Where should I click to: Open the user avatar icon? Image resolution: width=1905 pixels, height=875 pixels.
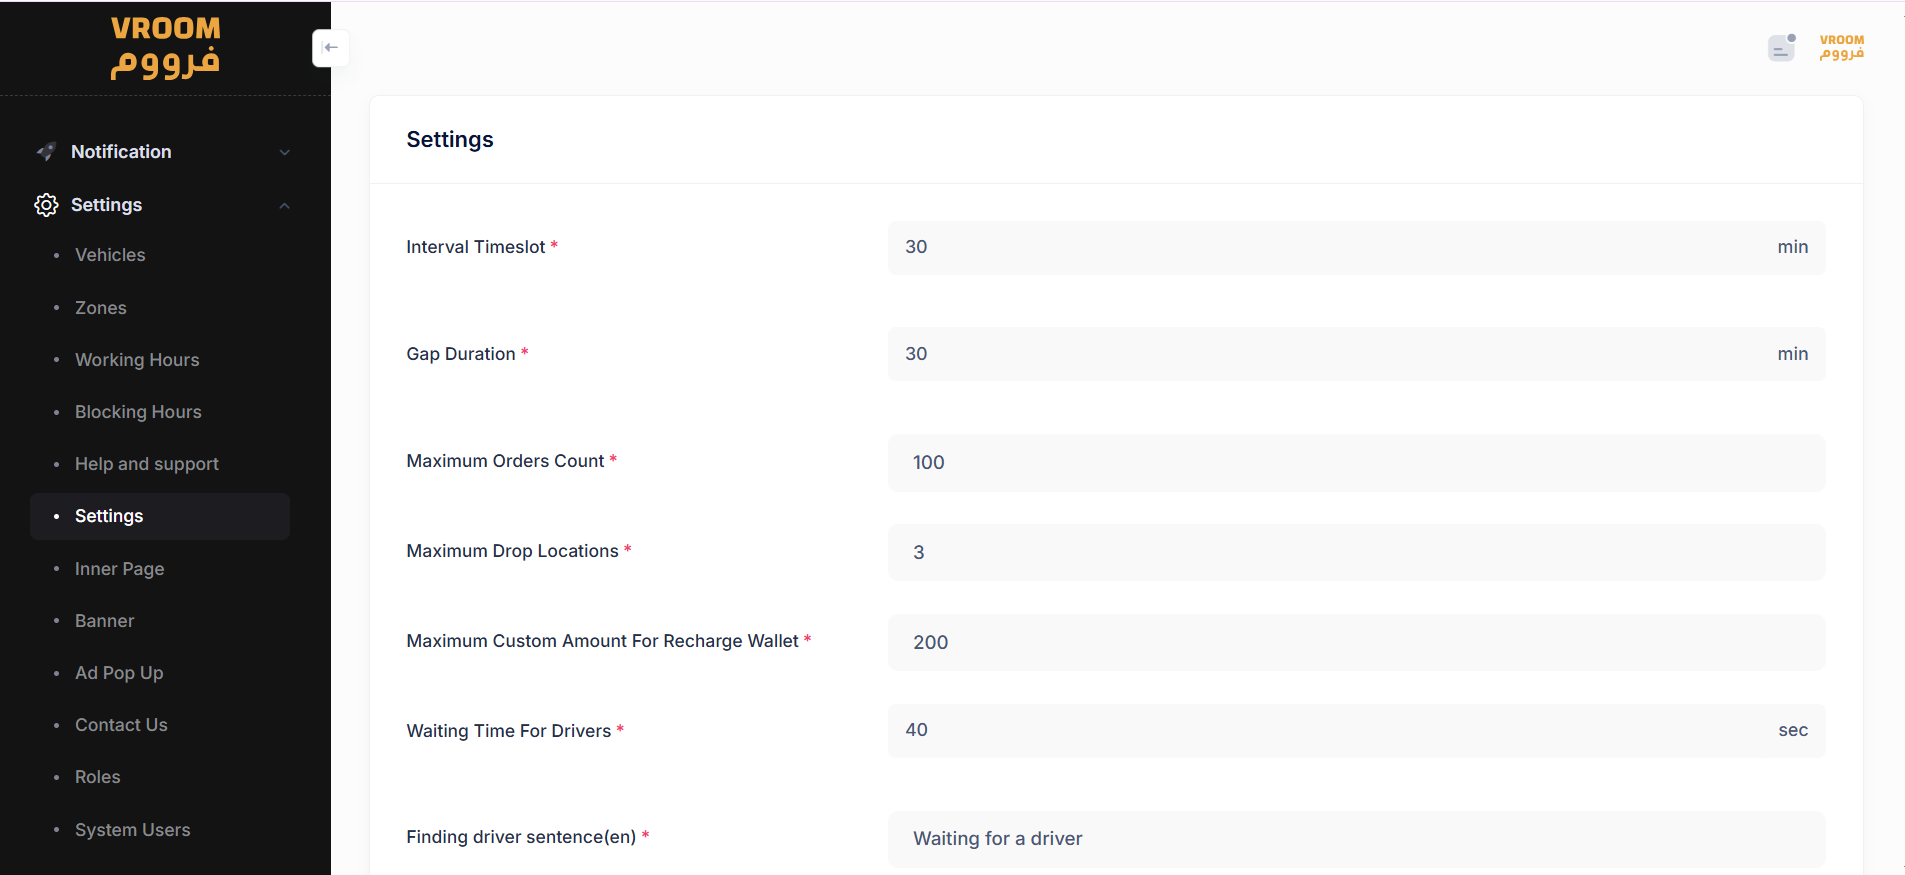pyautogui.click(x=1782, y=47)
